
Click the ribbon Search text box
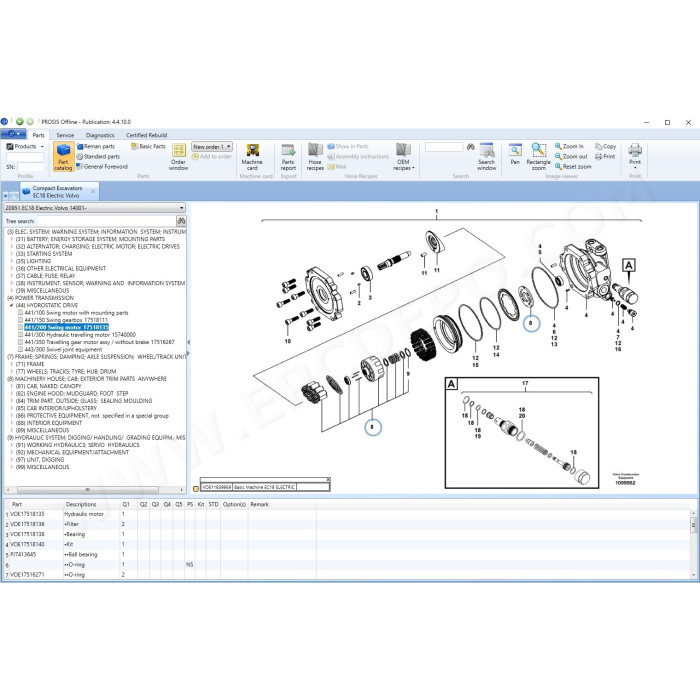point(444,146)
